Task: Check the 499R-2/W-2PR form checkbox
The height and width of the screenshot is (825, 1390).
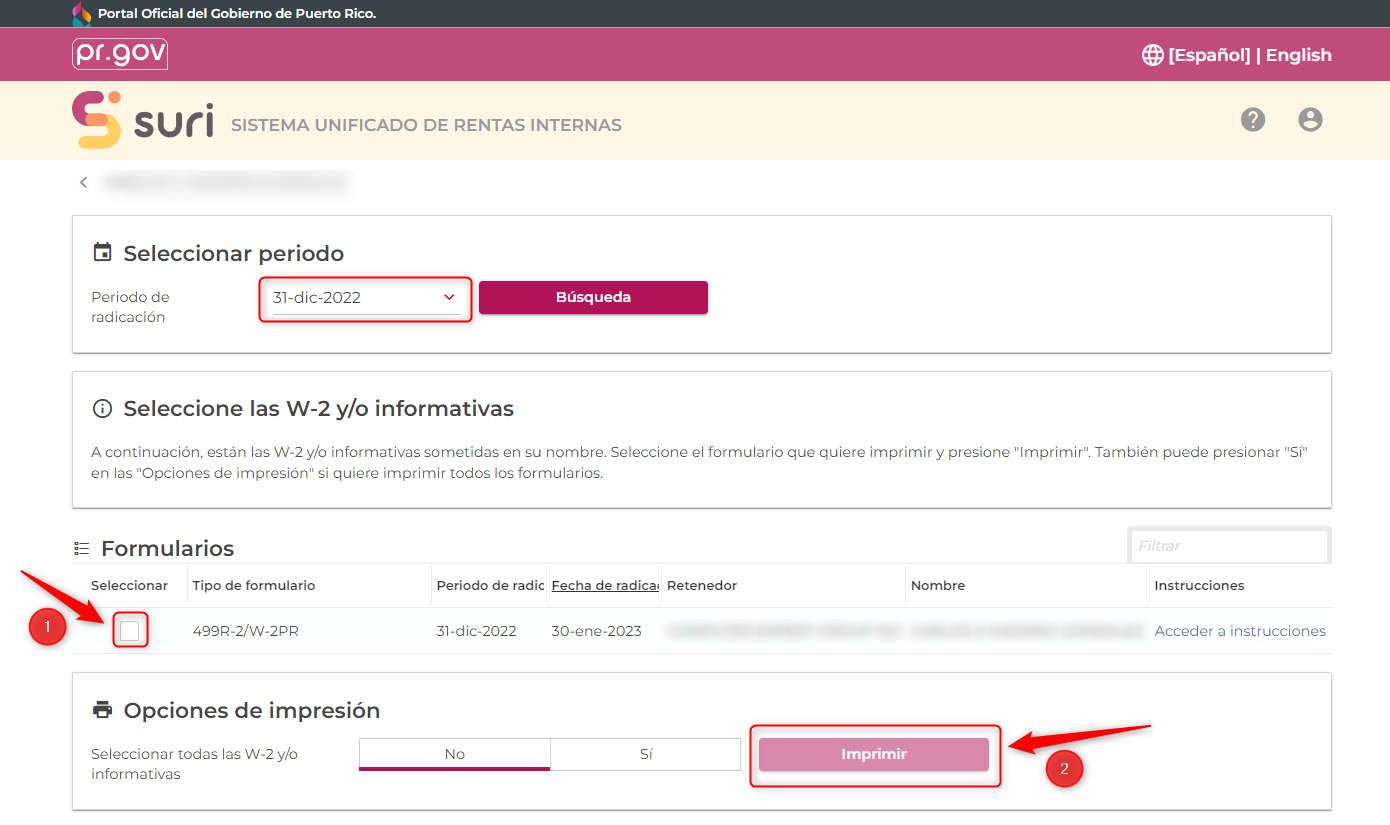Action: pyautogui.click(x=129, y=631)
